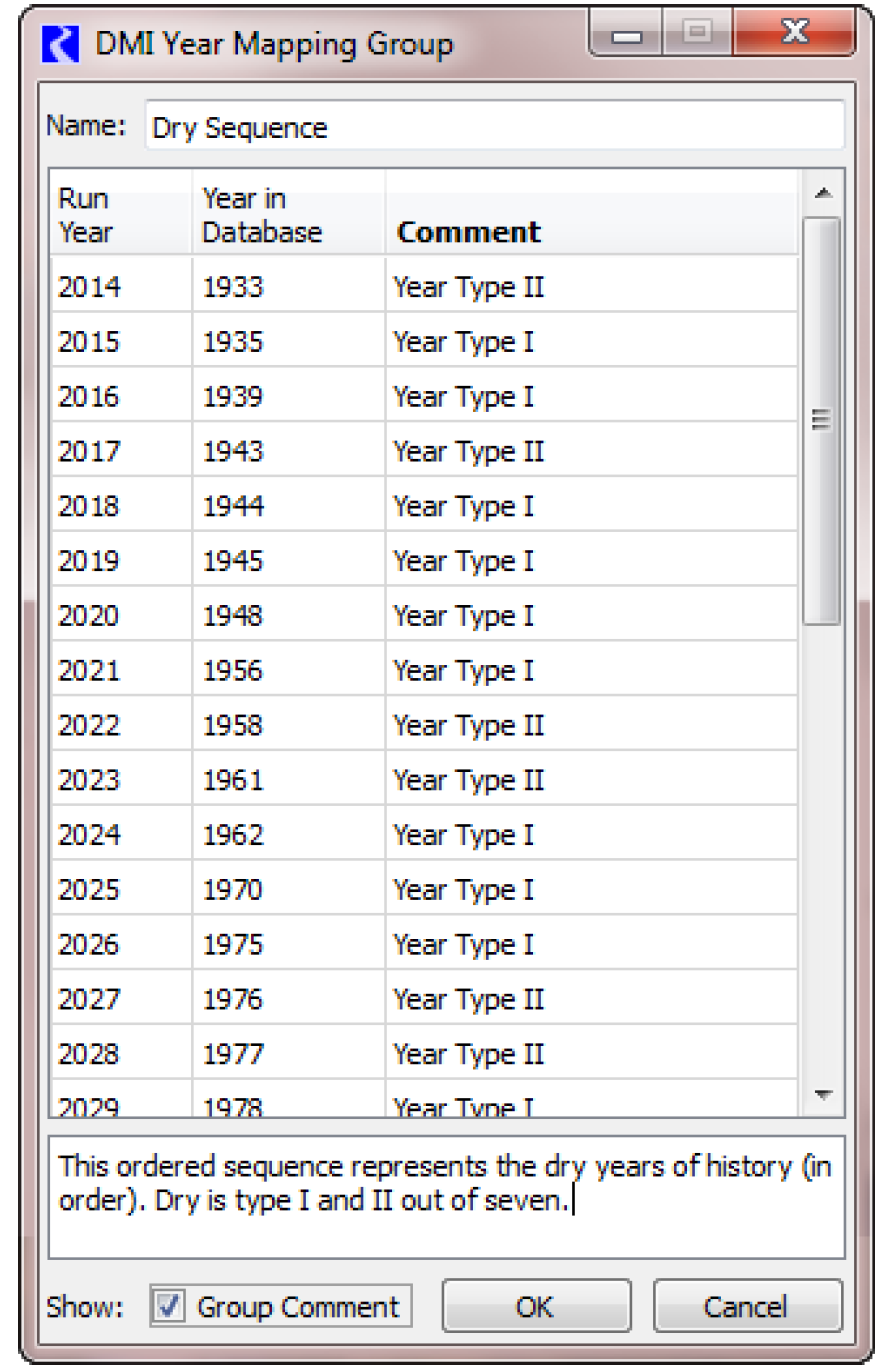Click the Run Year column header

click(120, 216)
